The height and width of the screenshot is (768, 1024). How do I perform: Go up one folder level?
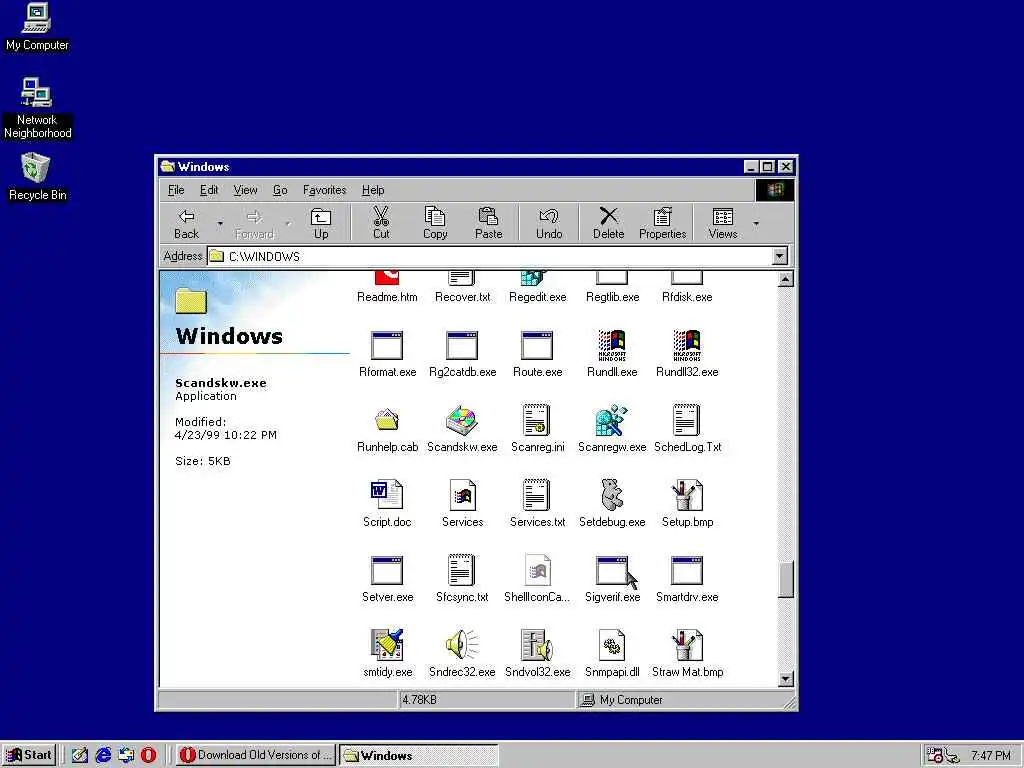tap(321, 223)
